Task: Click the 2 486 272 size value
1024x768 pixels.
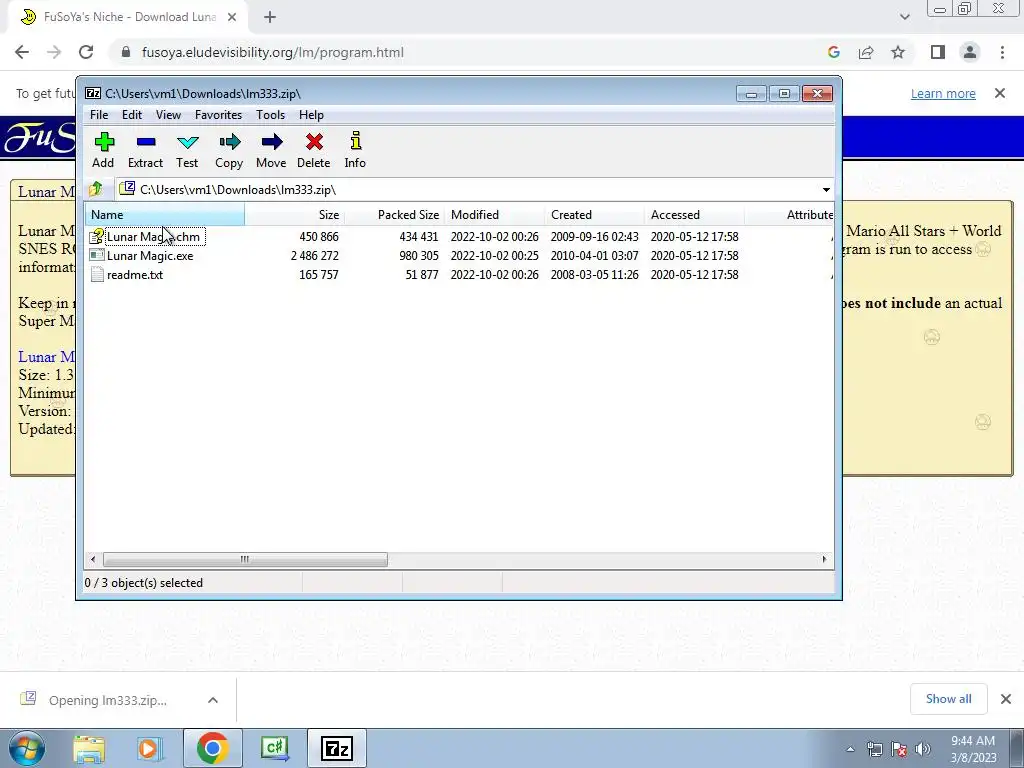Action: pos(315,255)
